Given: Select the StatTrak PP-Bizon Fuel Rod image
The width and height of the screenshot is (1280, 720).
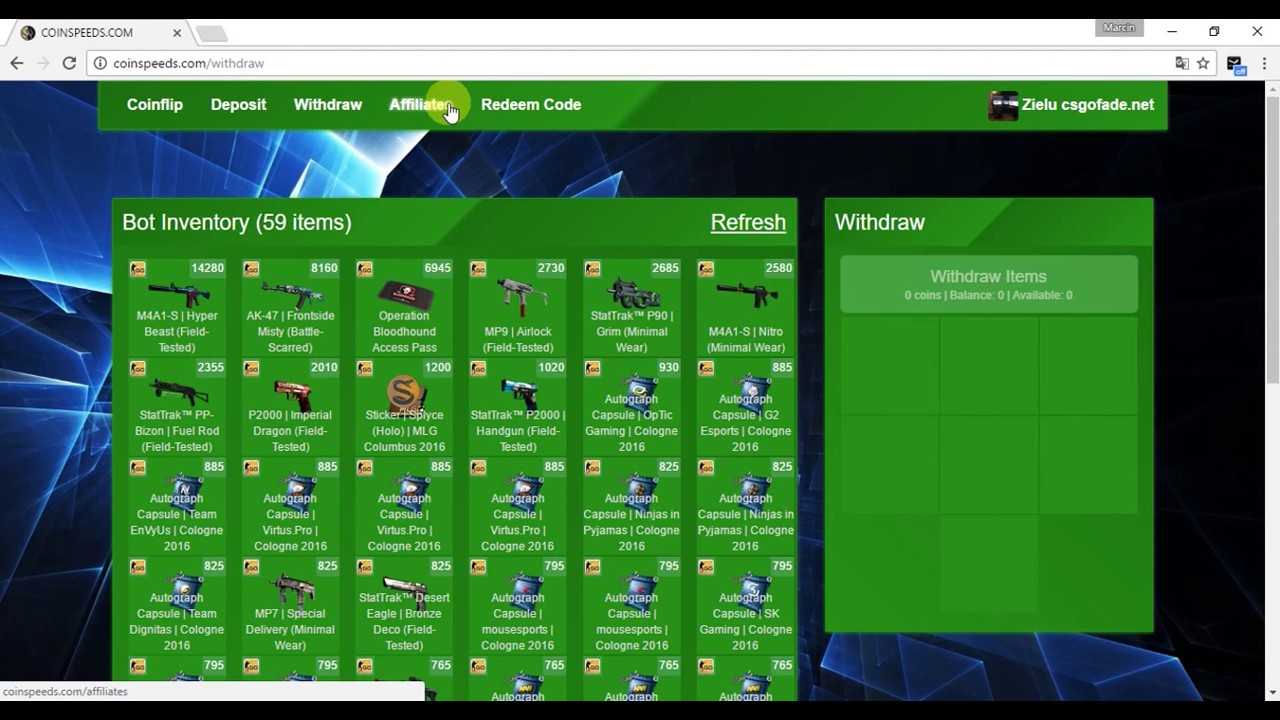Looking at the screenshot, I should (176, 393).
